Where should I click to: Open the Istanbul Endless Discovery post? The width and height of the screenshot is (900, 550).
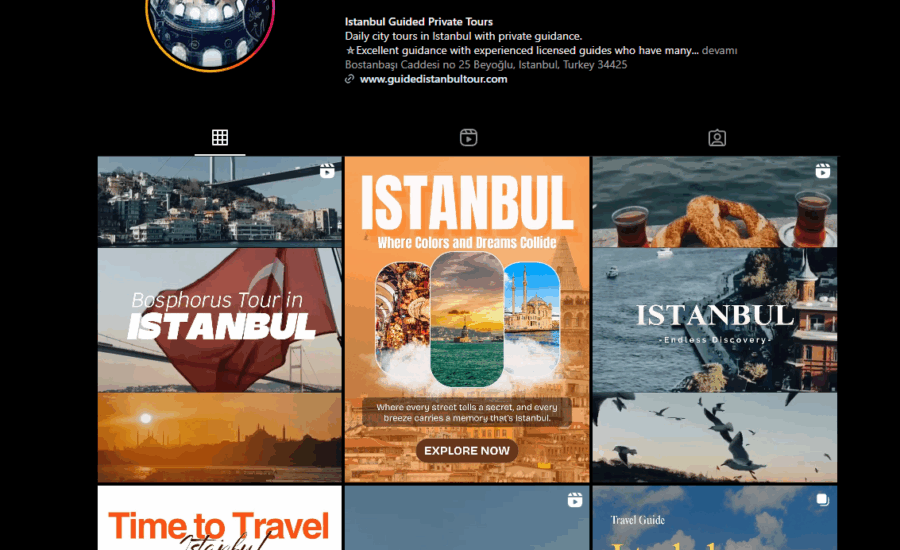pyautogui.click(x=714, y=320)
